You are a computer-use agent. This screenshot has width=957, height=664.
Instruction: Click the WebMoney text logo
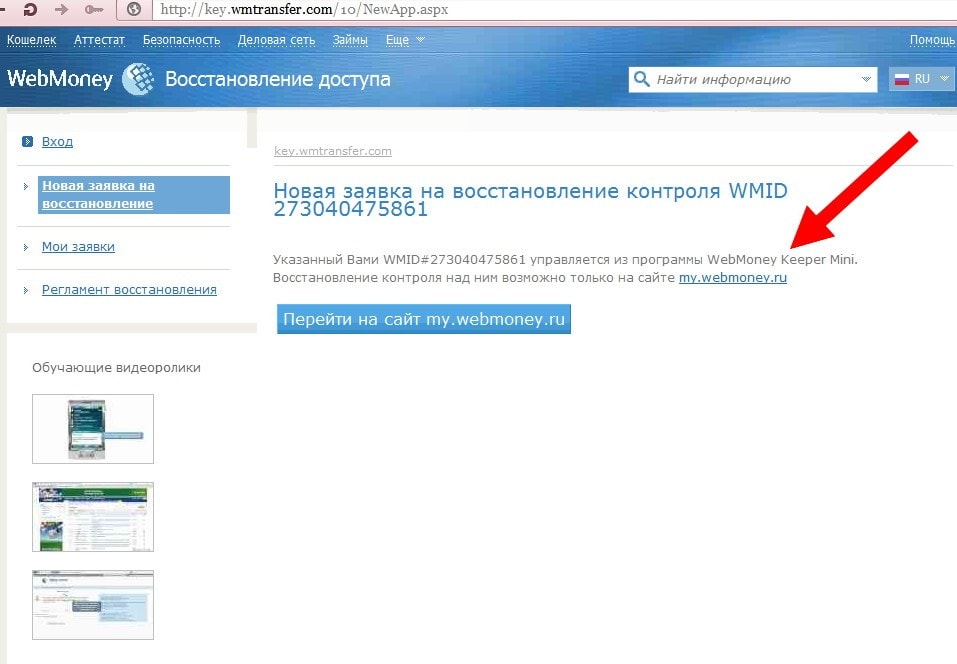pyautogui.click(x=60, y=79)
